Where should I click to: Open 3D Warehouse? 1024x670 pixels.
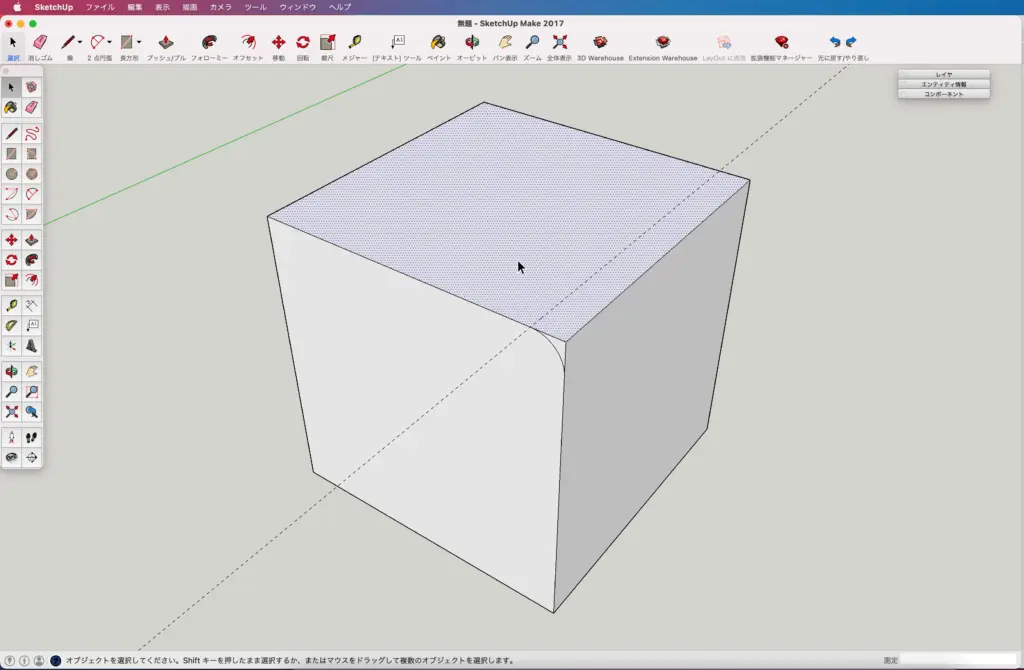point(600,42)
